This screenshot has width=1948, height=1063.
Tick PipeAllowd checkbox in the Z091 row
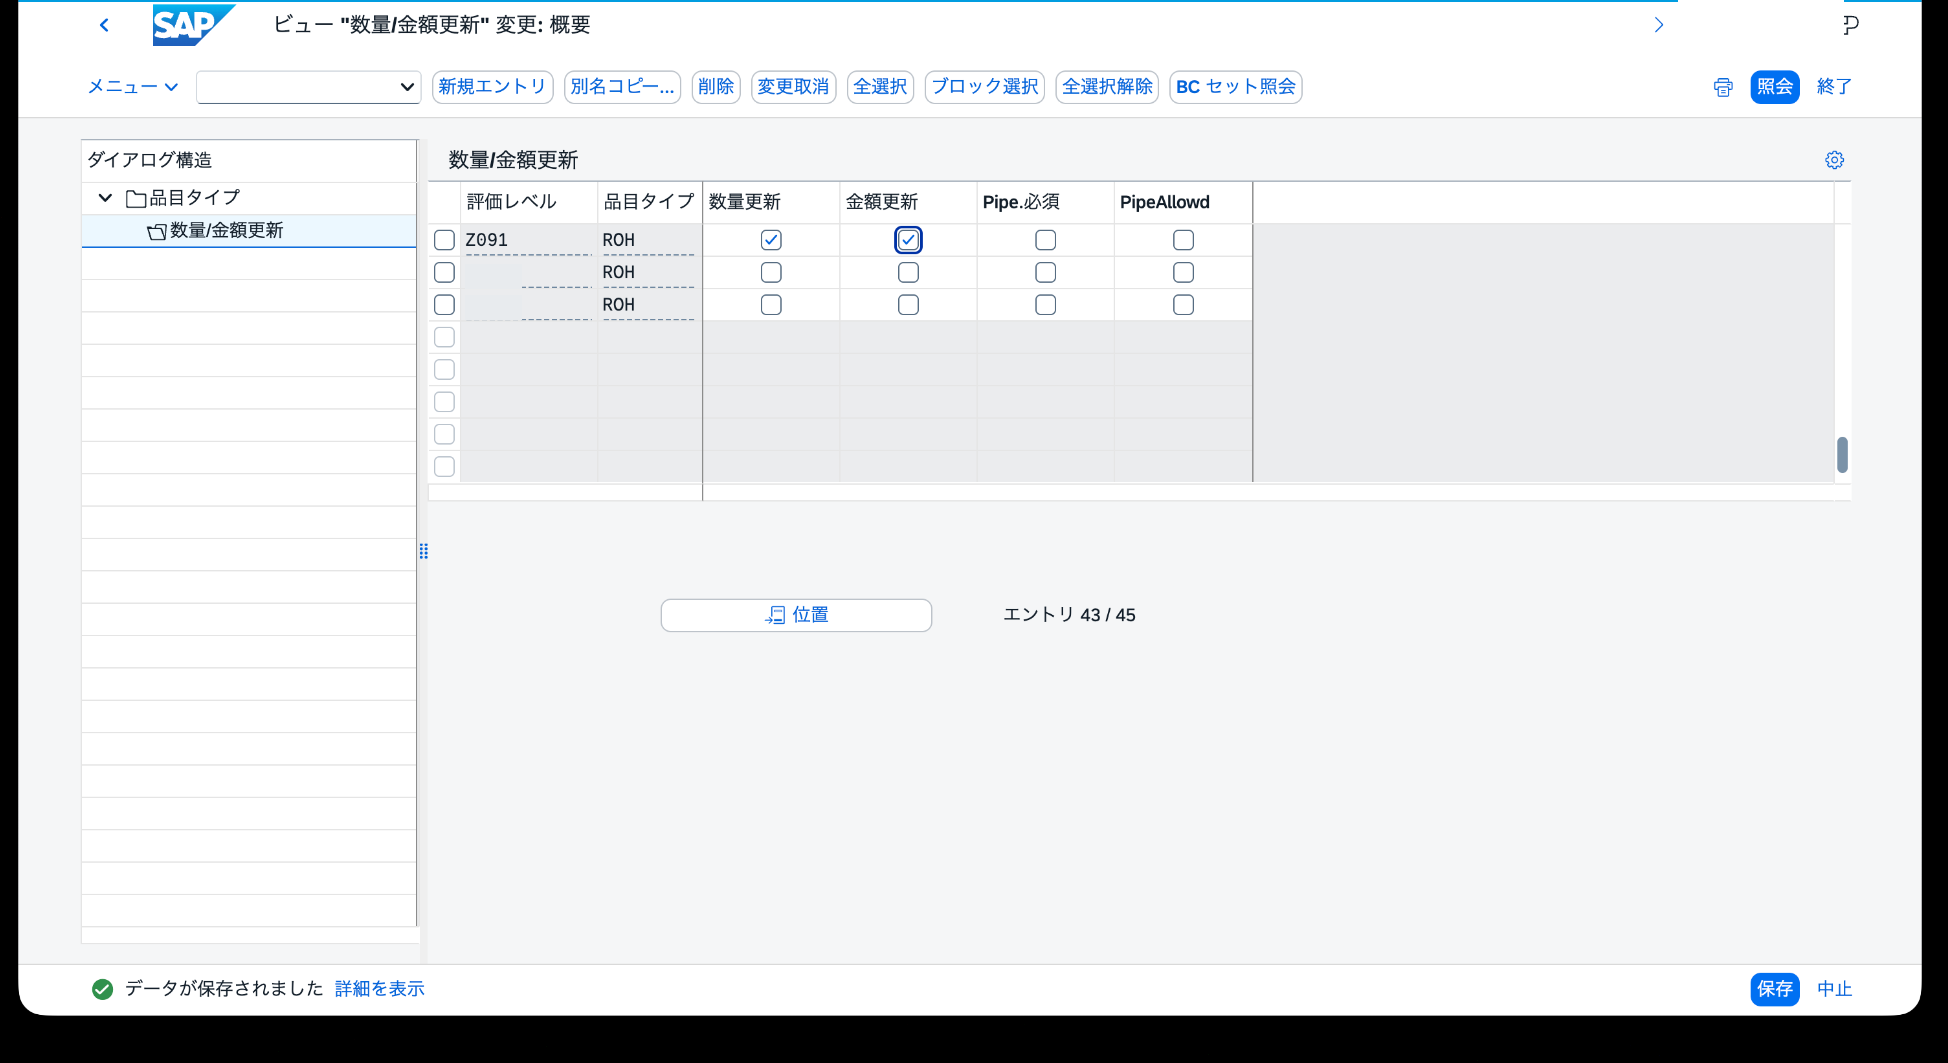(1183, 240)
